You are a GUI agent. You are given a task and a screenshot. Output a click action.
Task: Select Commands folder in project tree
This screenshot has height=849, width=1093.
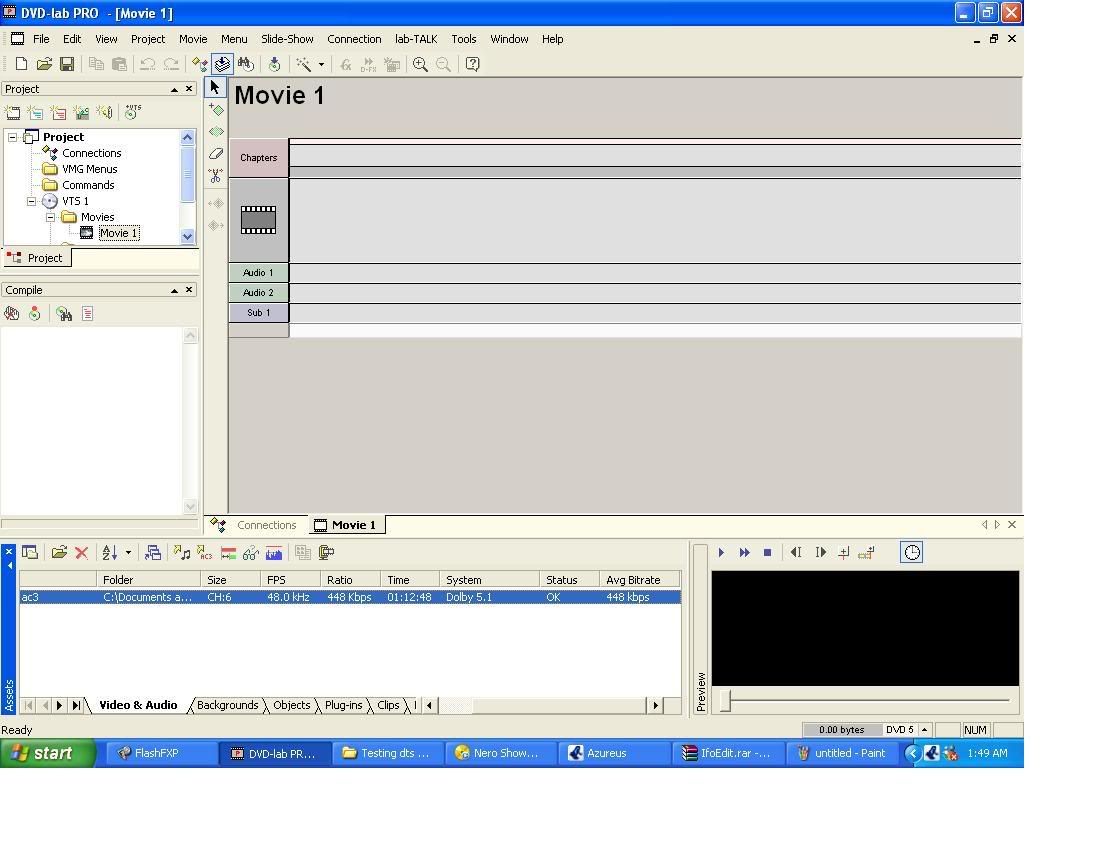click(x=88, y=185)
